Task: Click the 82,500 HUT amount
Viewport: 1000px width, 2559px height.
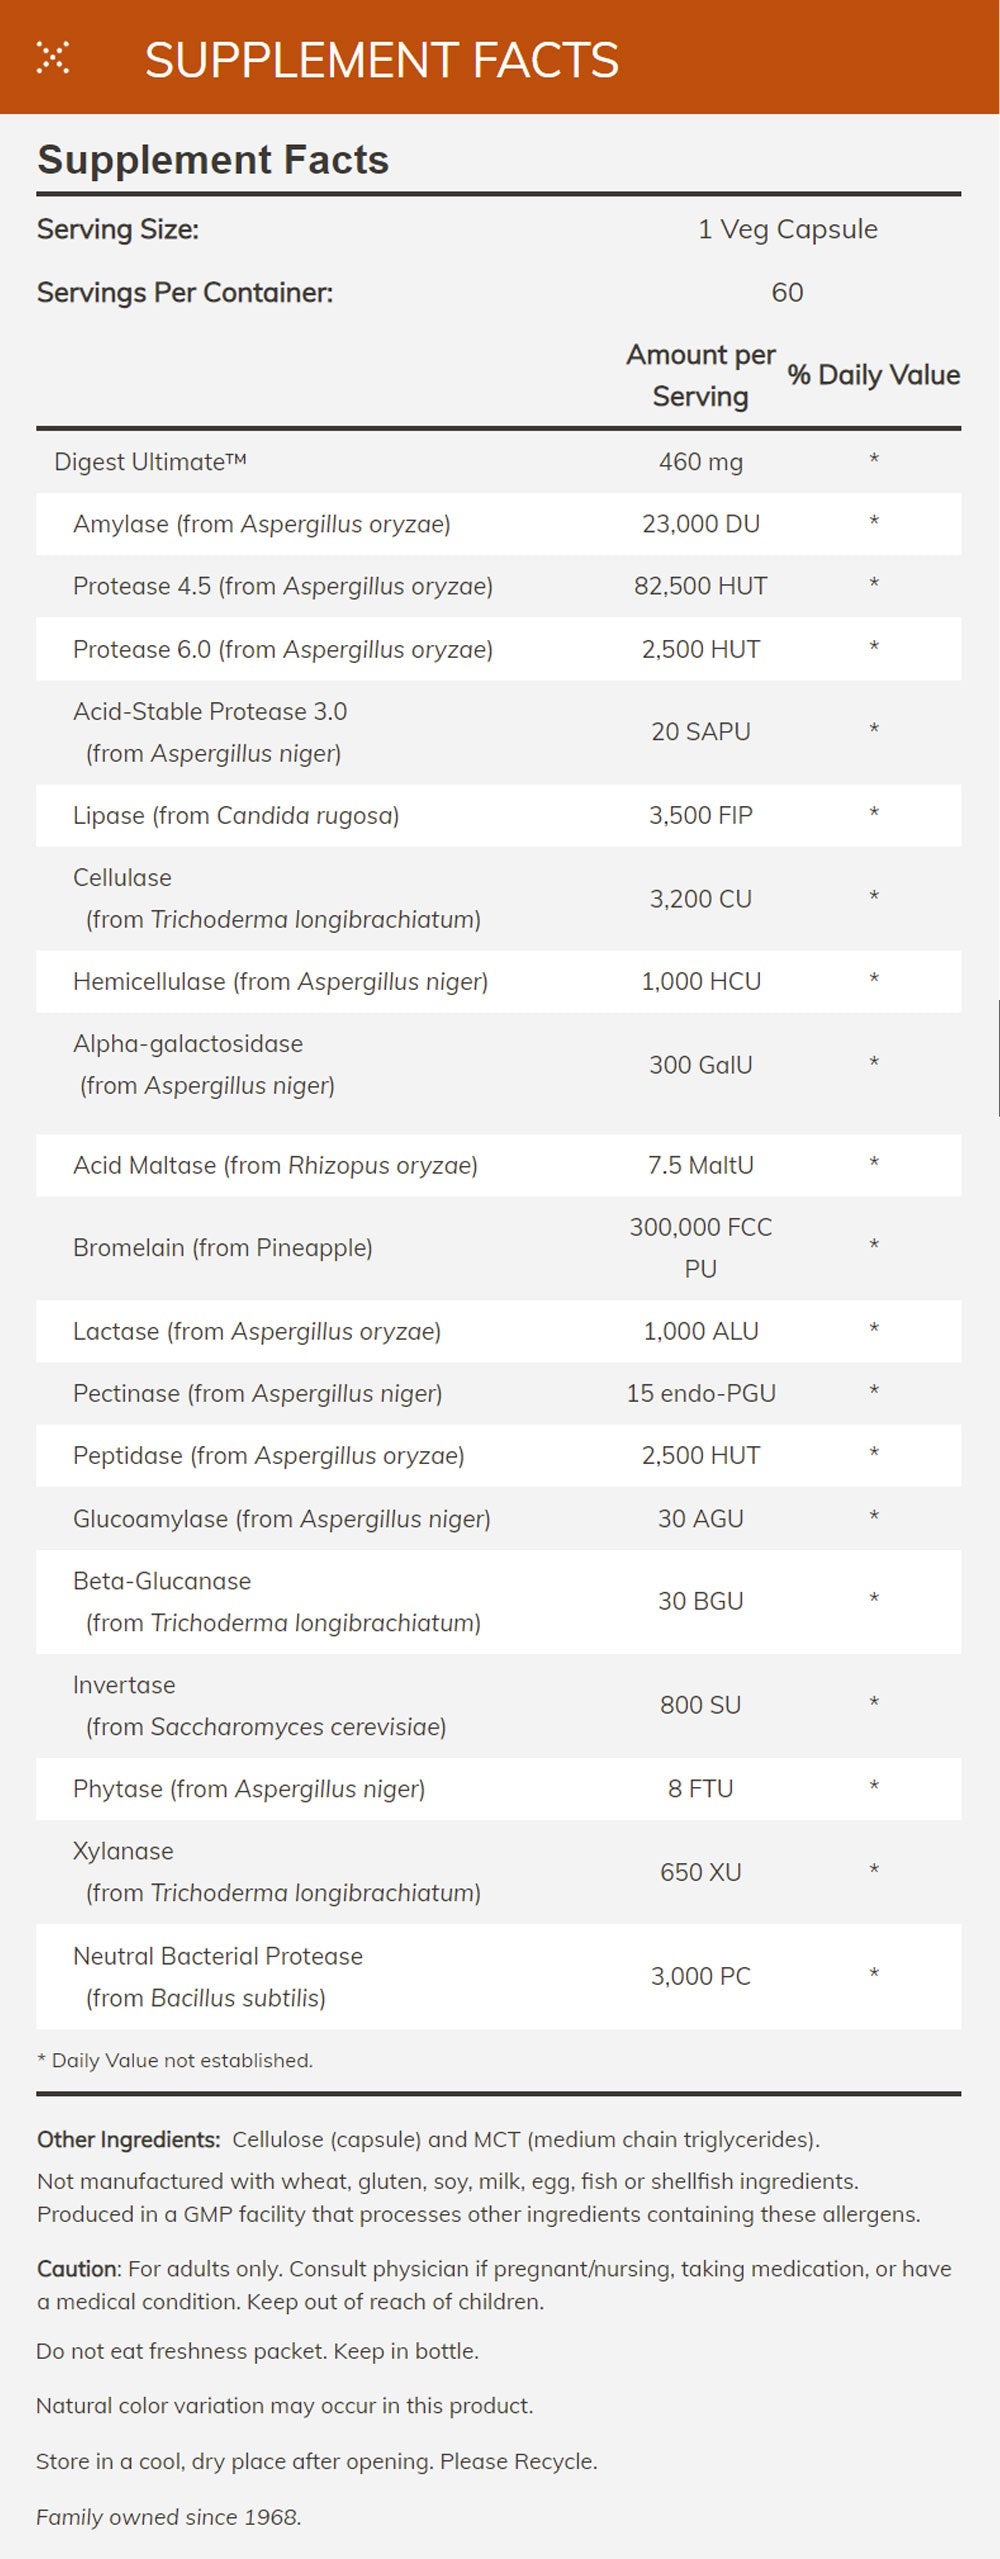Action: point(700,586)
